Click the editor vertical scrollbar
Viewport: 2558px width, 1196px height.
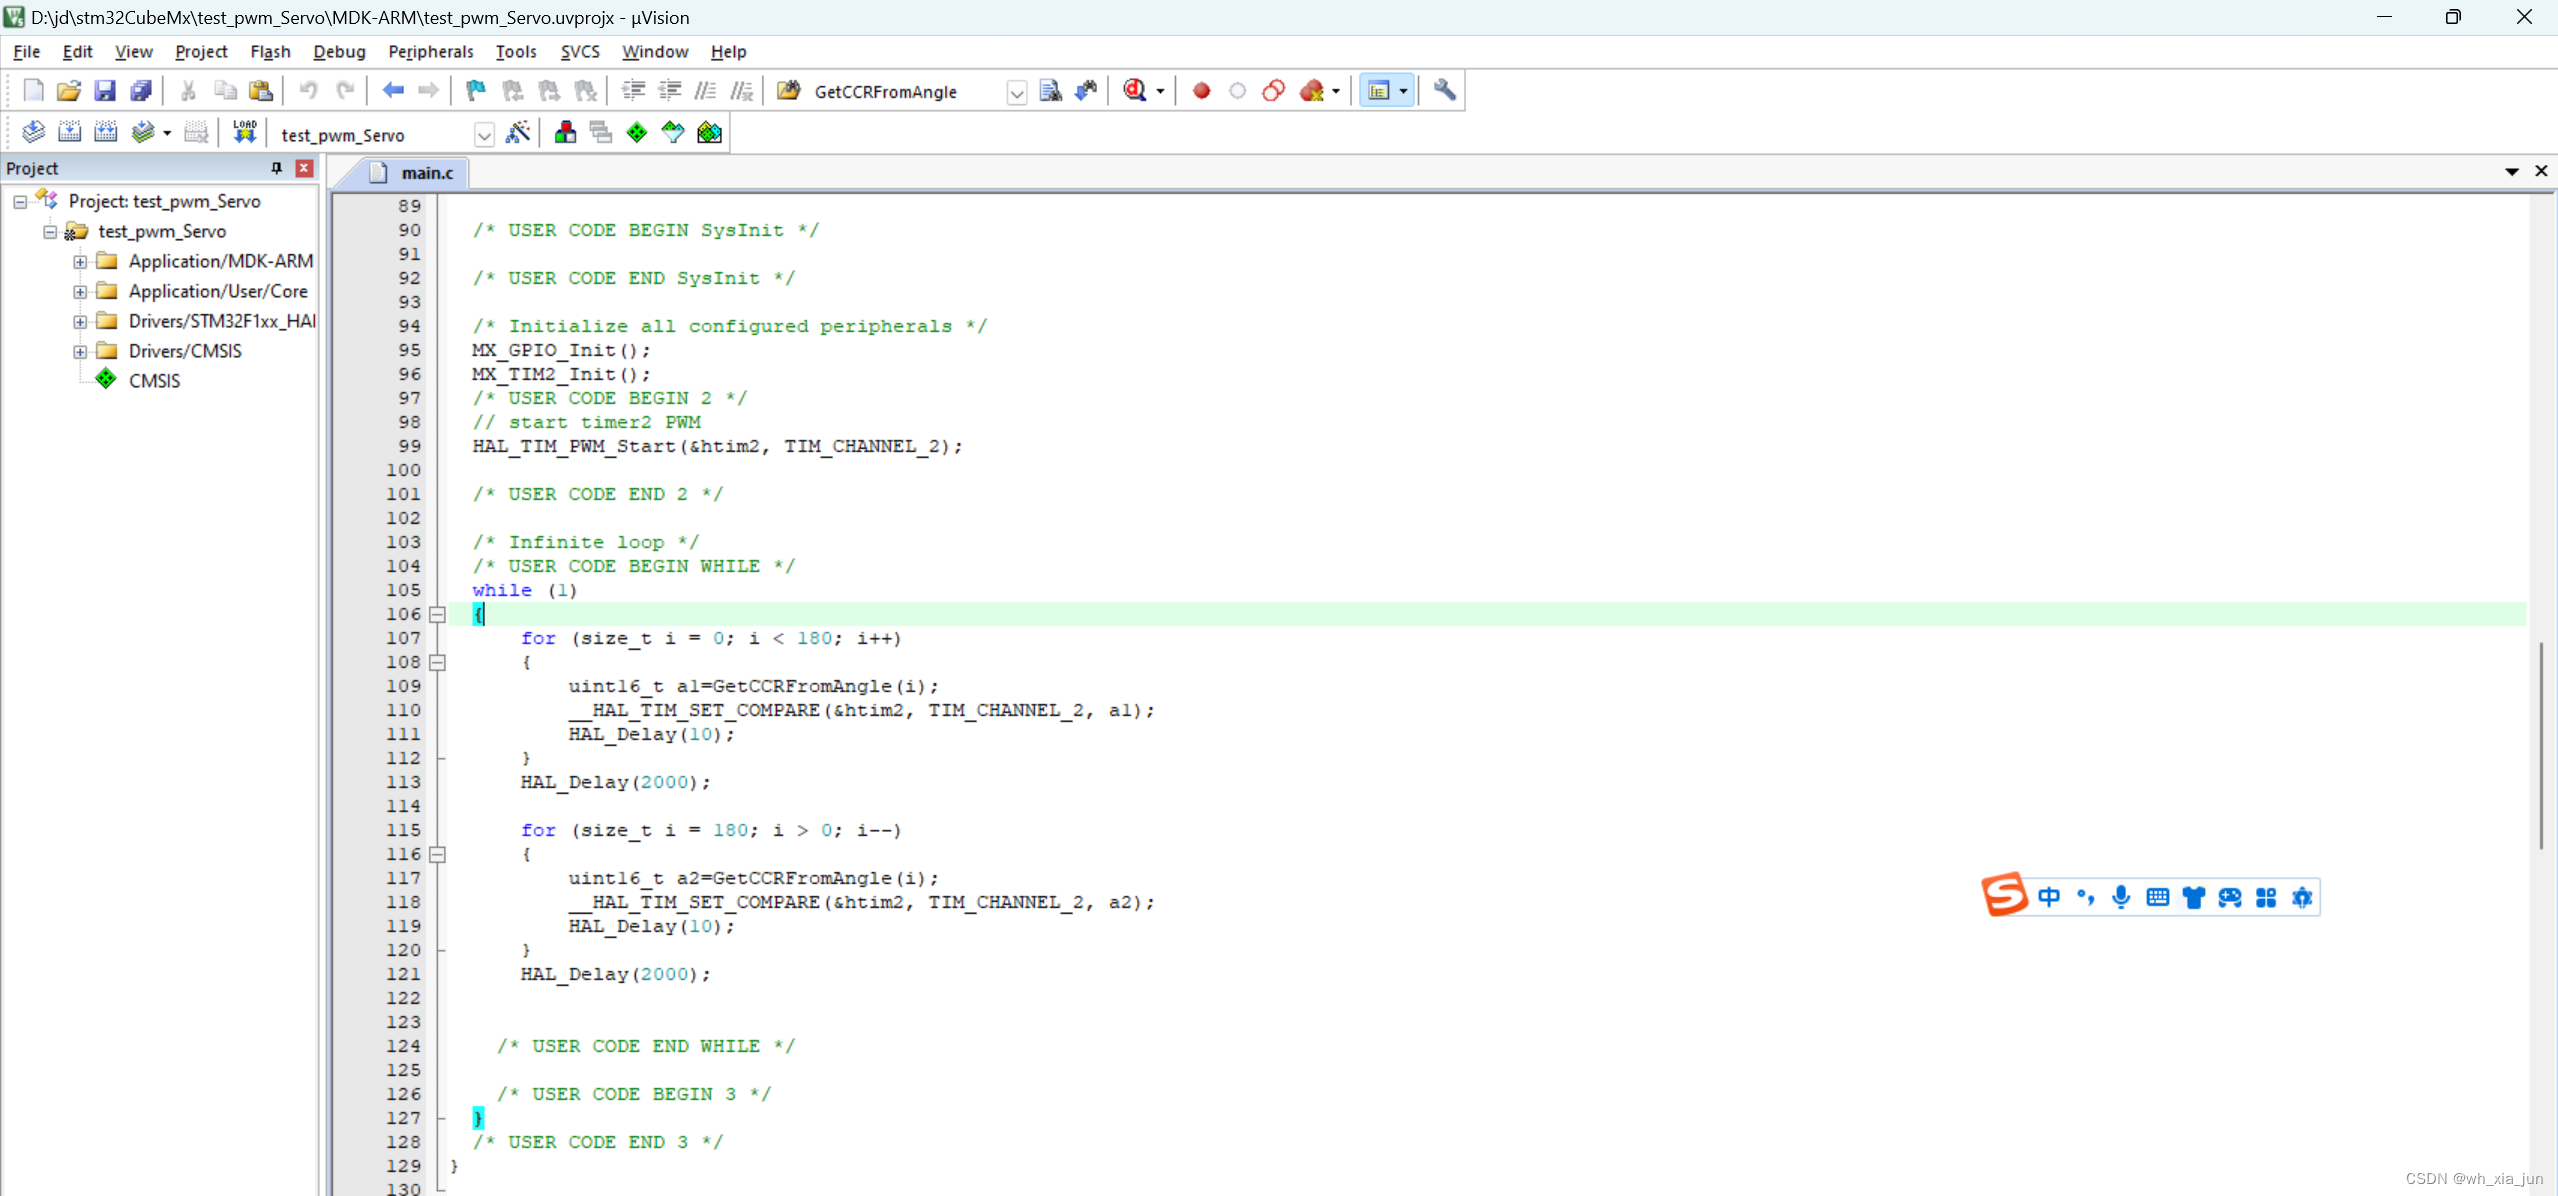click(2540, 745)
